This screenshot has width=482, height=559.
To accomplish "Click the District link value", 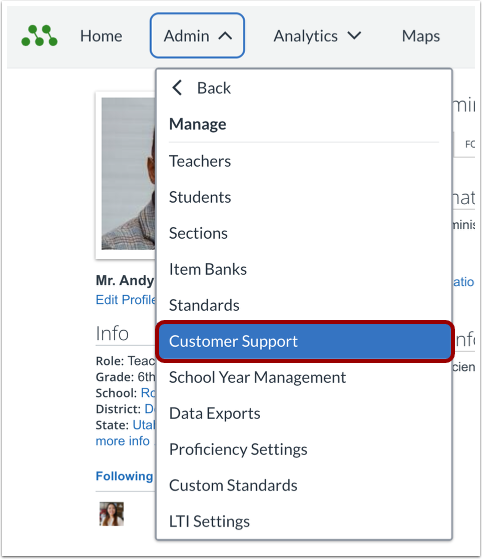I will tap(150, 409).
